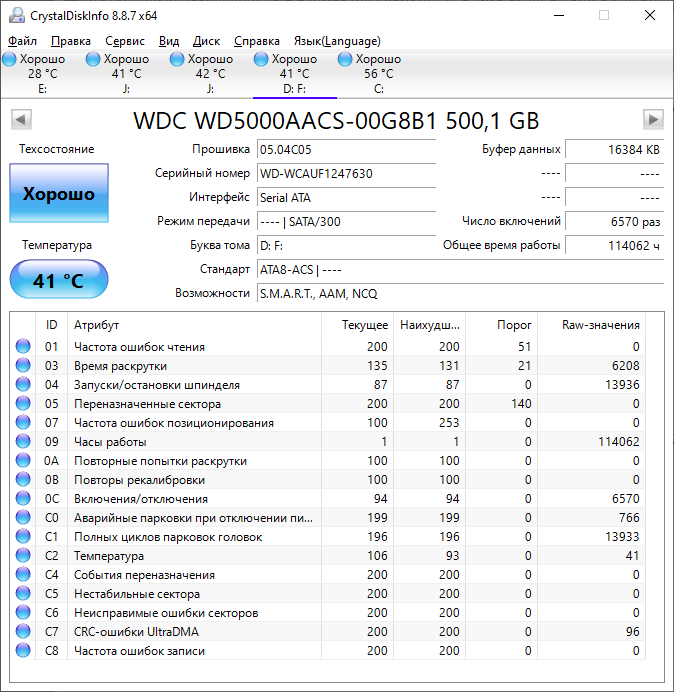
Task: Click the ATA8-ACS standard field
Action: tap(460, 270)
